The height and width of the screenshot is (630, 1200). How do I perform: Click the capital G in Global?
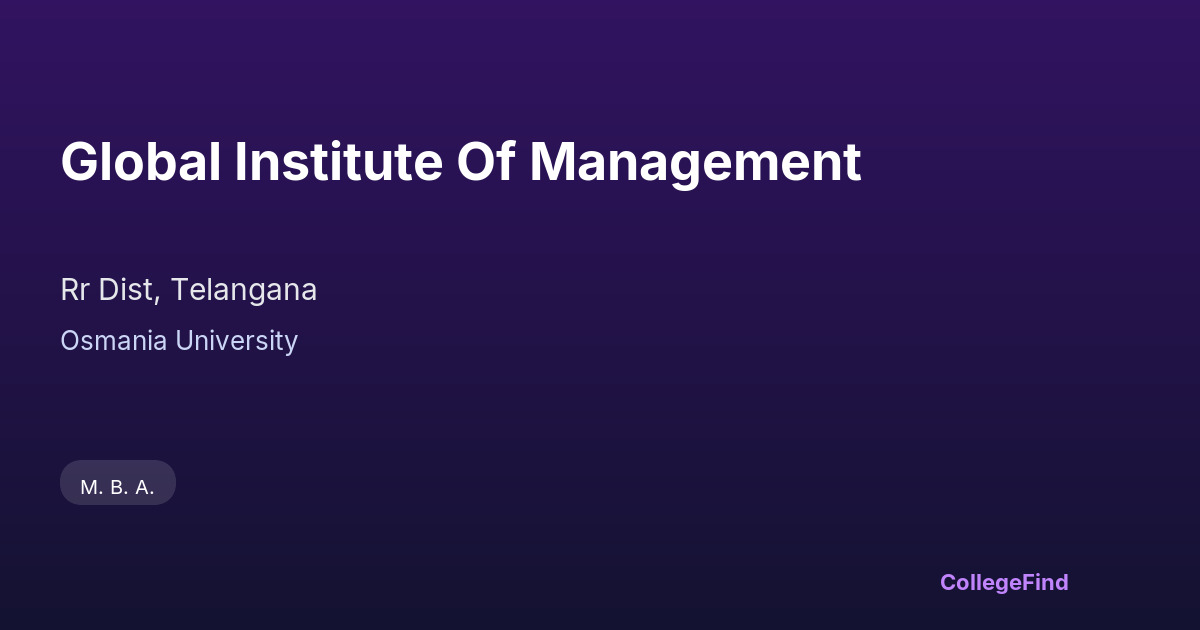78,162
